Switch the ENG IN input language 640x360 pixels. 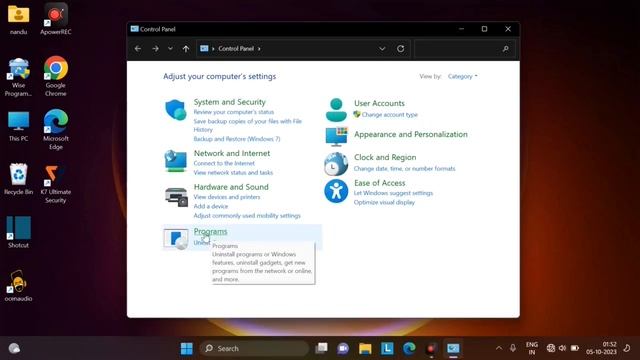531,348
